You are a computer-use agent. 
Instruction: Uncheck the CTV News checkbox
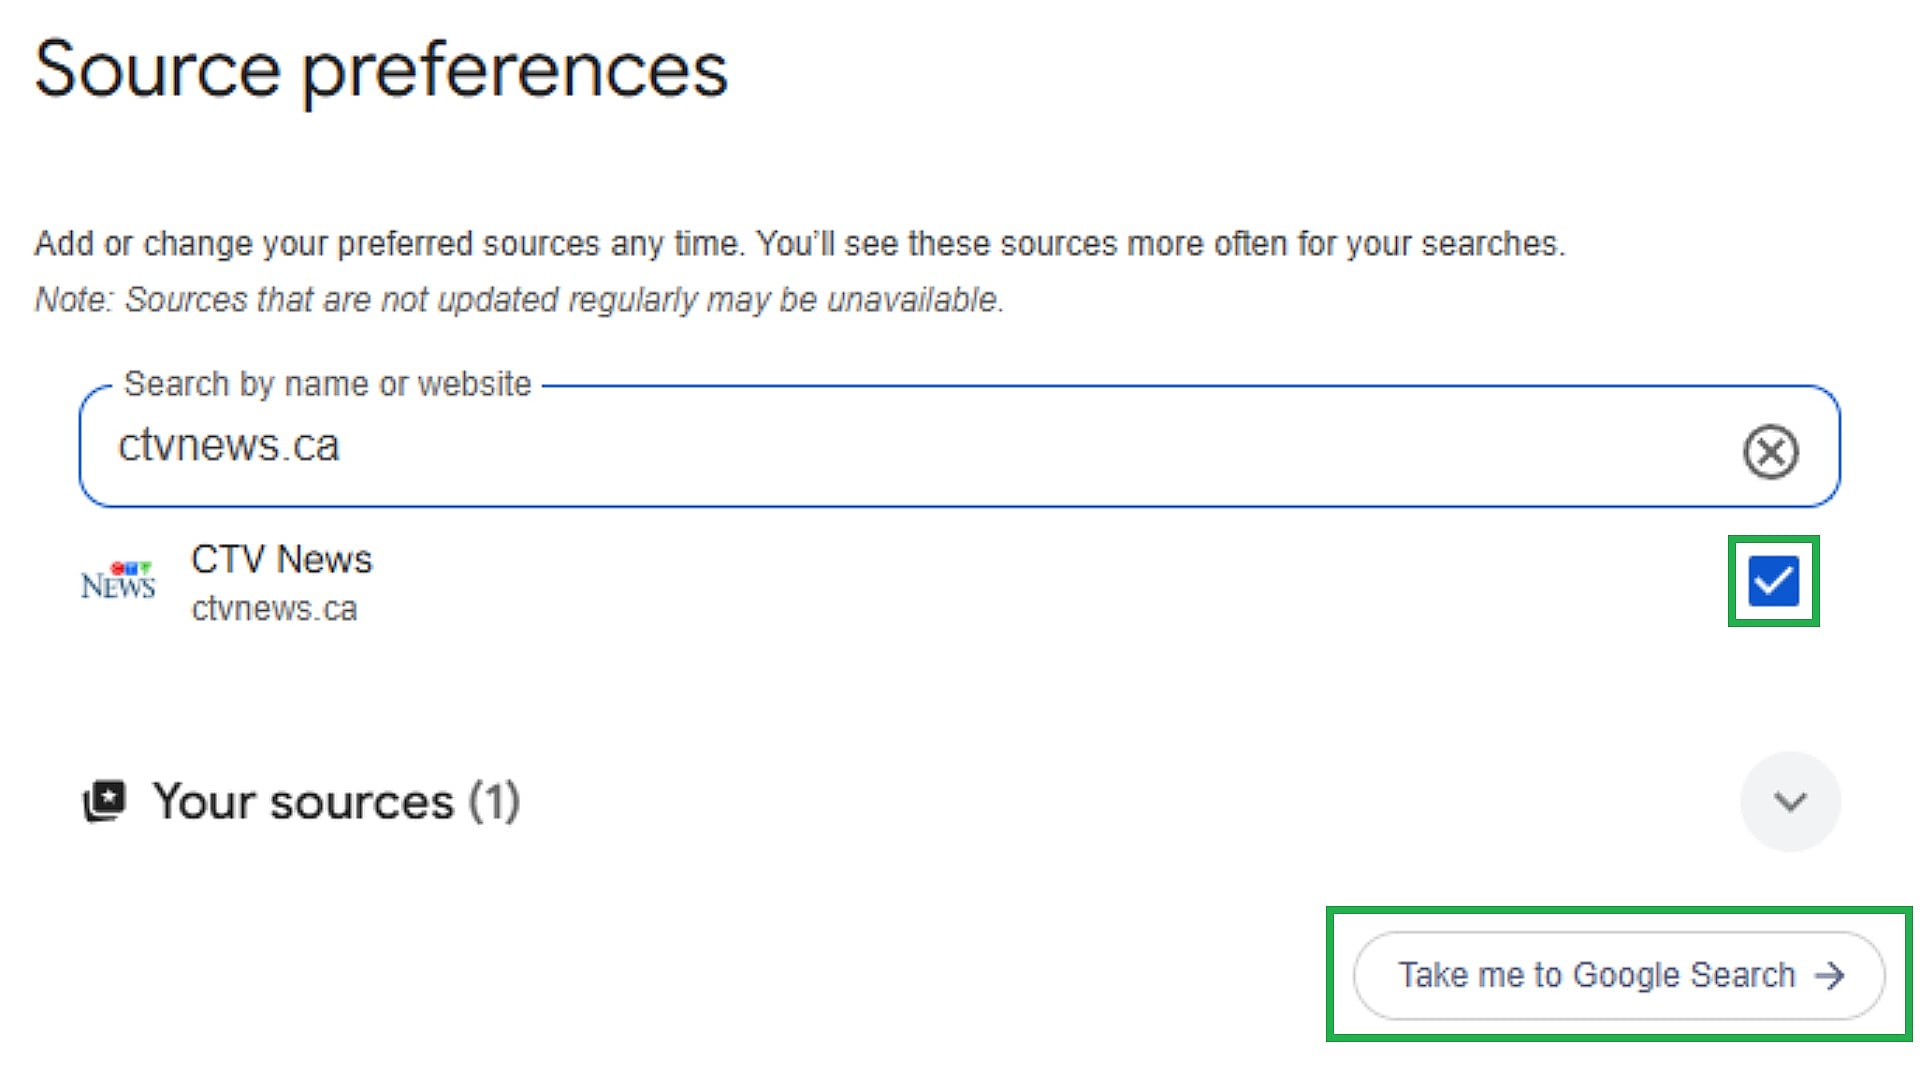(1773, 581)
